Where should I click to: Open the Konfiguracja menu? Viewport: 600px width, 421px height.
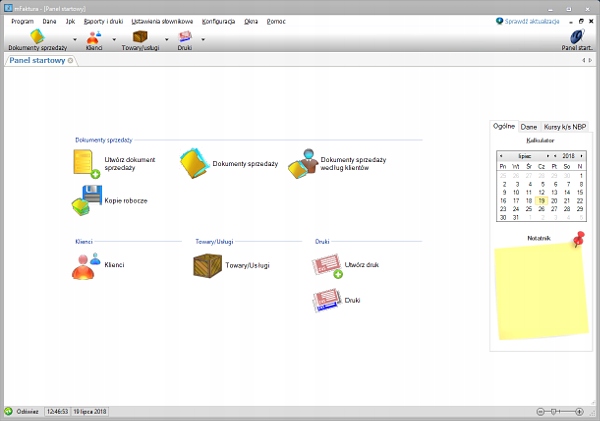pos(218,20)
